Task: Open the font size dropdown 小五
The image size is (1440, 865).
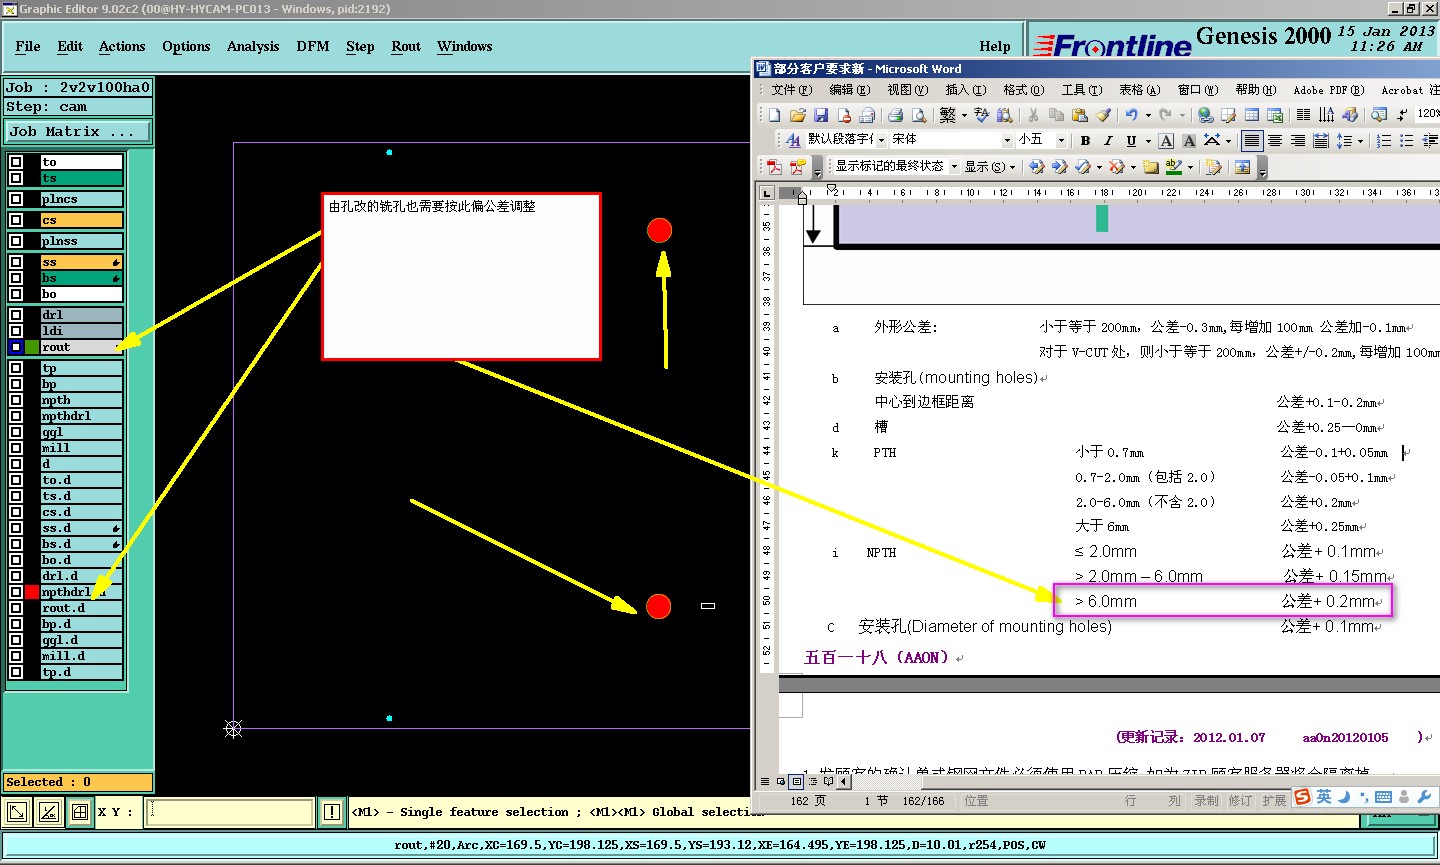Action: [1061, 140]
